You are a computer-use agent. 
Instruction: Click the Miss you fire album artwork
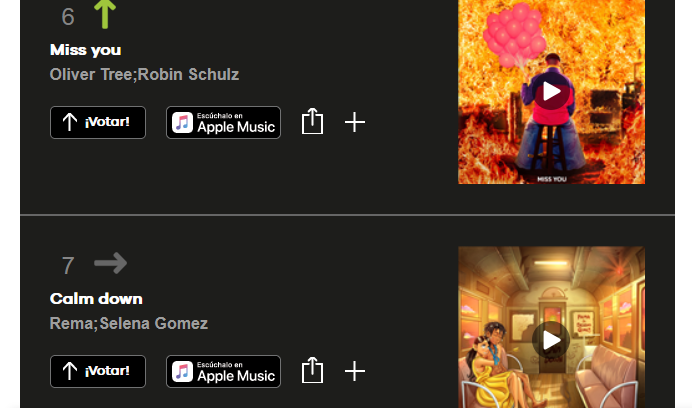pyautogui.click(x=551, y=92)
